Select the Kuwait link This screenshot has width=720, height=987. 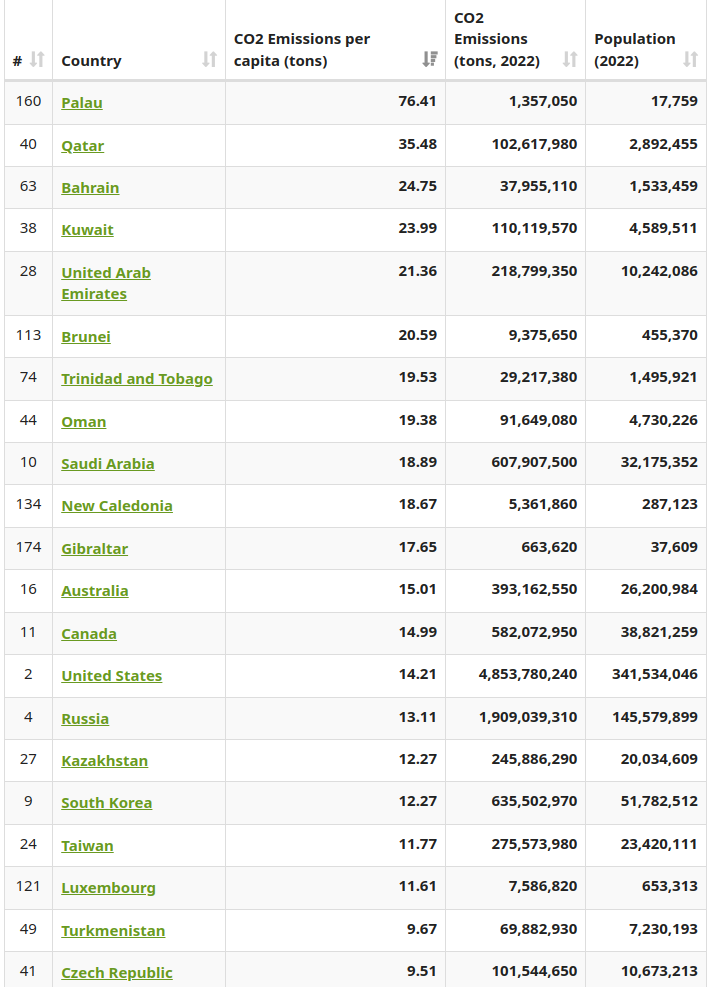[87, 230]
